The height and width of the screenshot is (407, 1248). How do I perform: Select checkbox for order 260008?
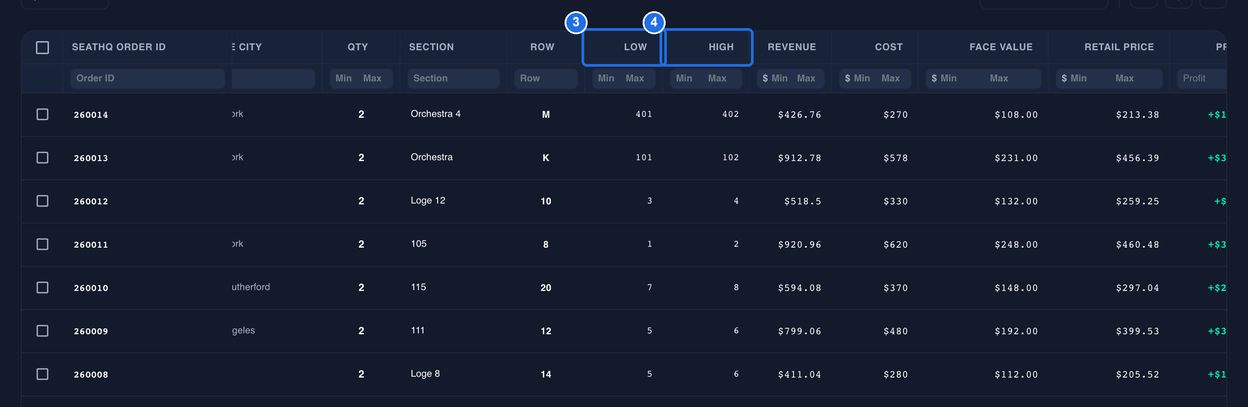42,374
